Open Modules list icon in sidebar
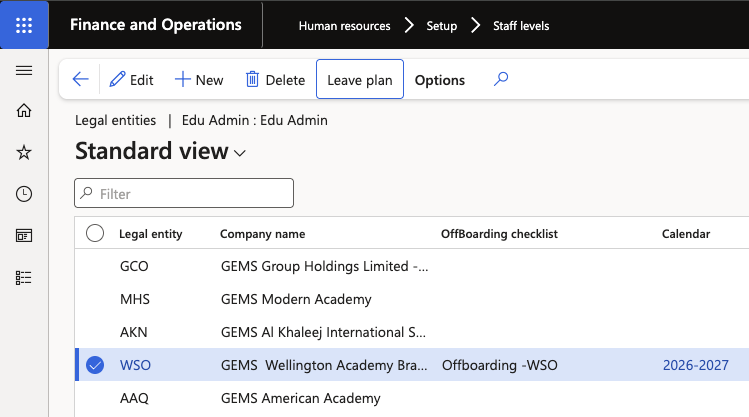 pyautogui.click(x=24, y=278)
